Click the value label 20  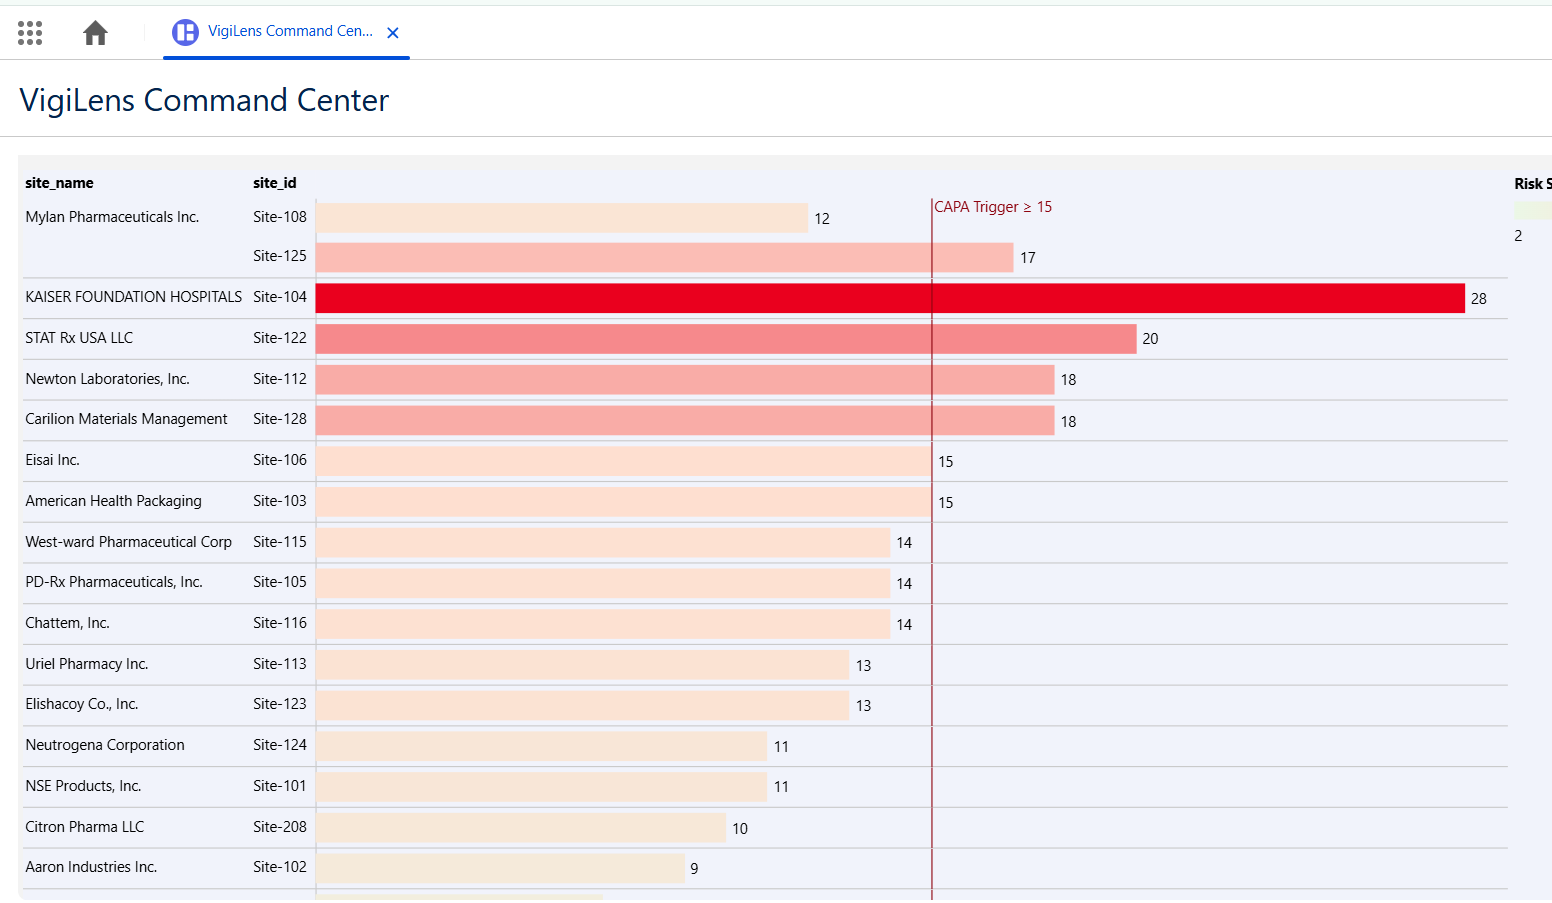(1150, 339)
